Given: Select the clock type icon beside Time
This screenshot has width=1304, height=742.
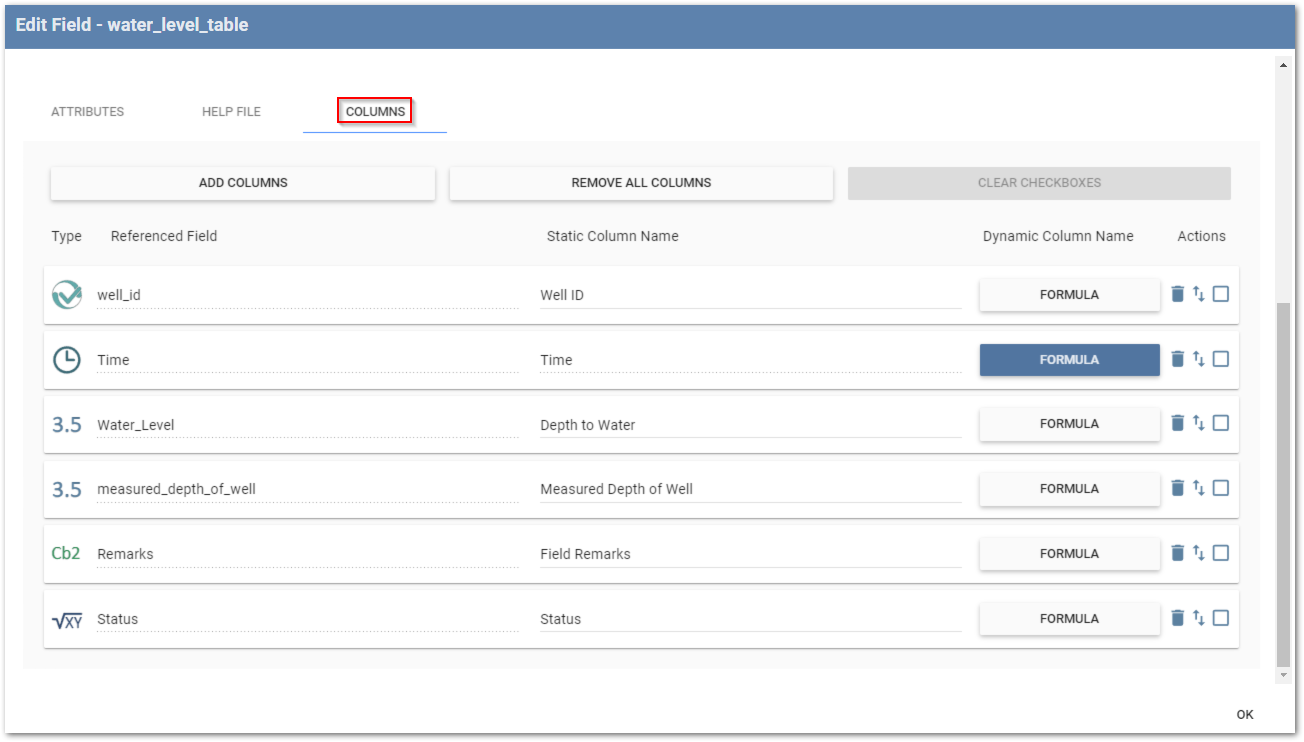Looking at the screenshot, I should pyautogui.click(x=66, y=358).
